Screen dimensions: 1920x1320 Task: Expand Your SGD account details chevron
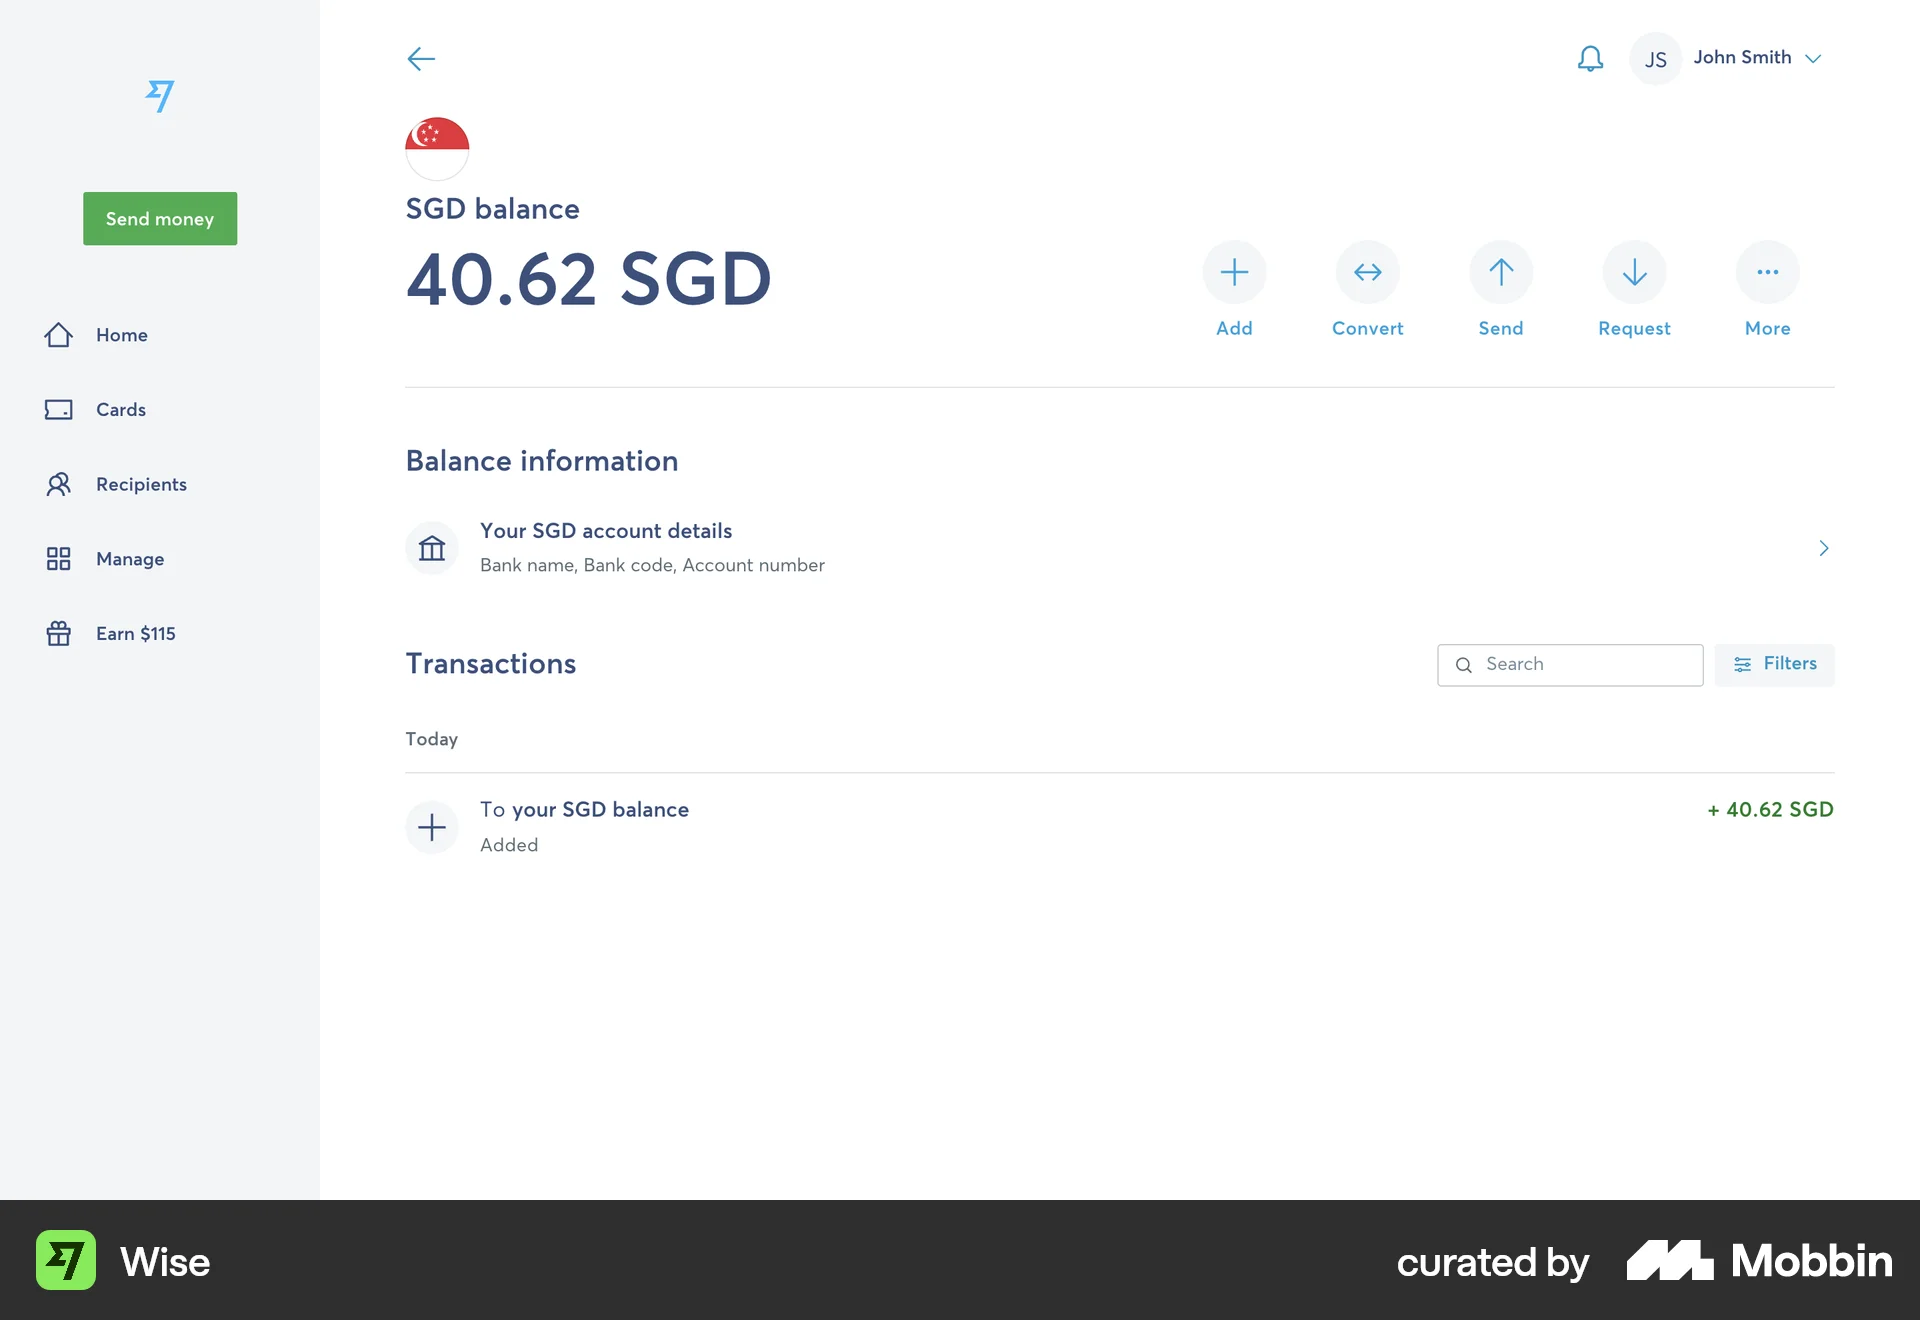(x=1823, y=548)
